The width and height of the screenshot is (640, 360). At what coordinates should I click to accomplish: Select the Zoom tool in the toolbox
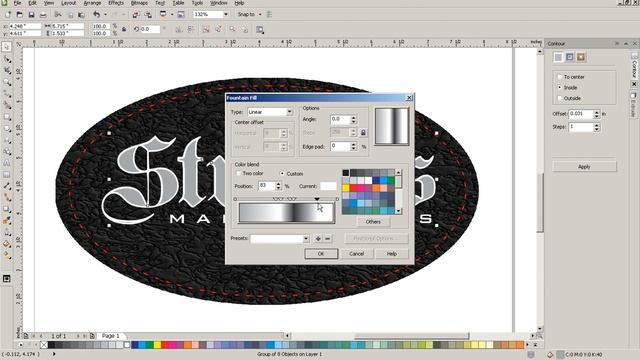click(x=7, y=82)
